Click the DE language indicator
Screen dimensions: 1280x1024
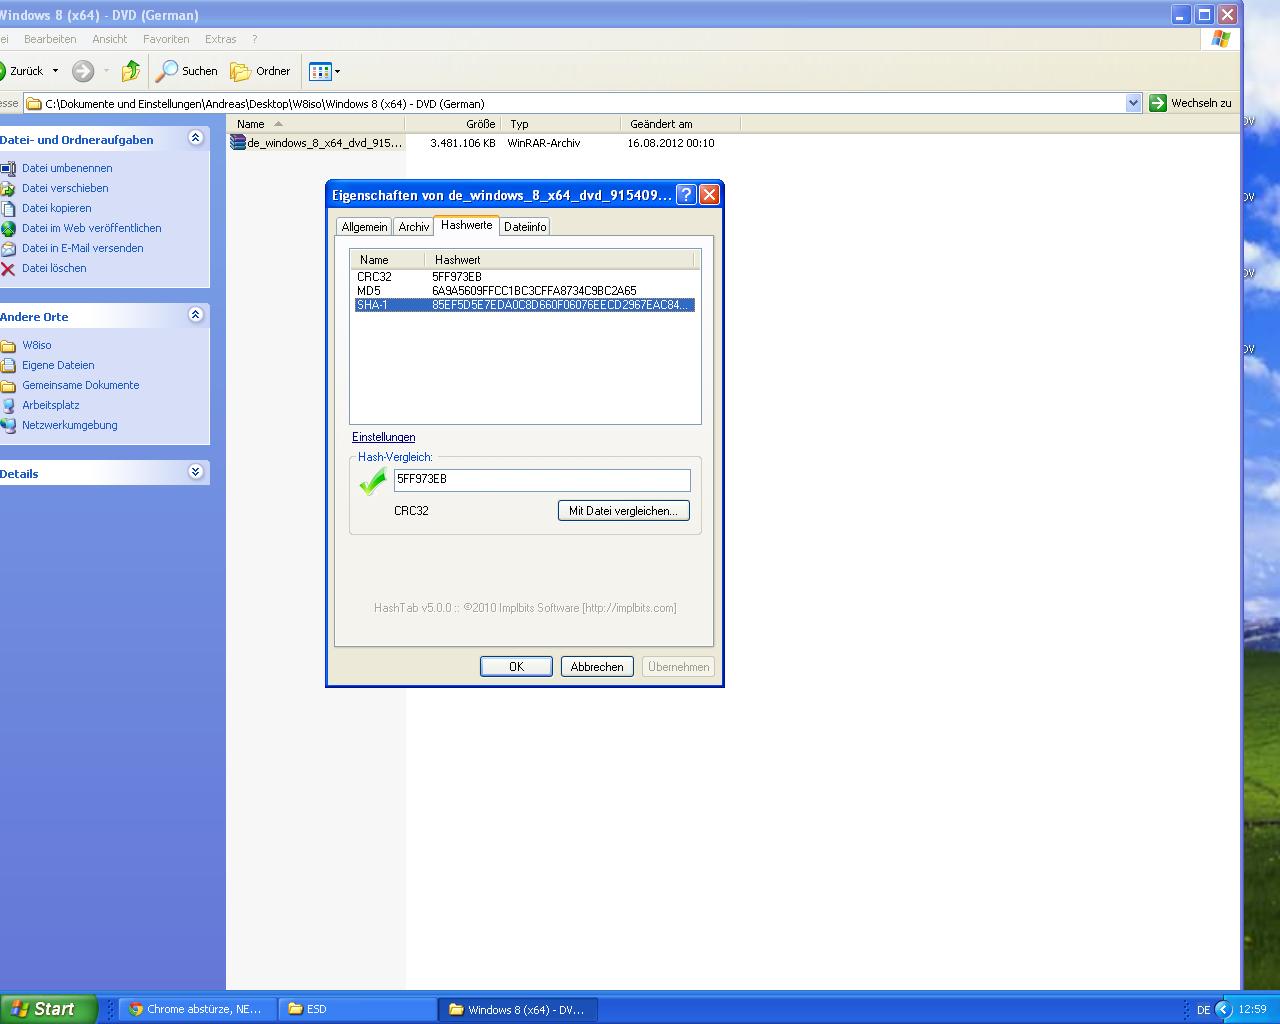[x=1203, y=1010]
